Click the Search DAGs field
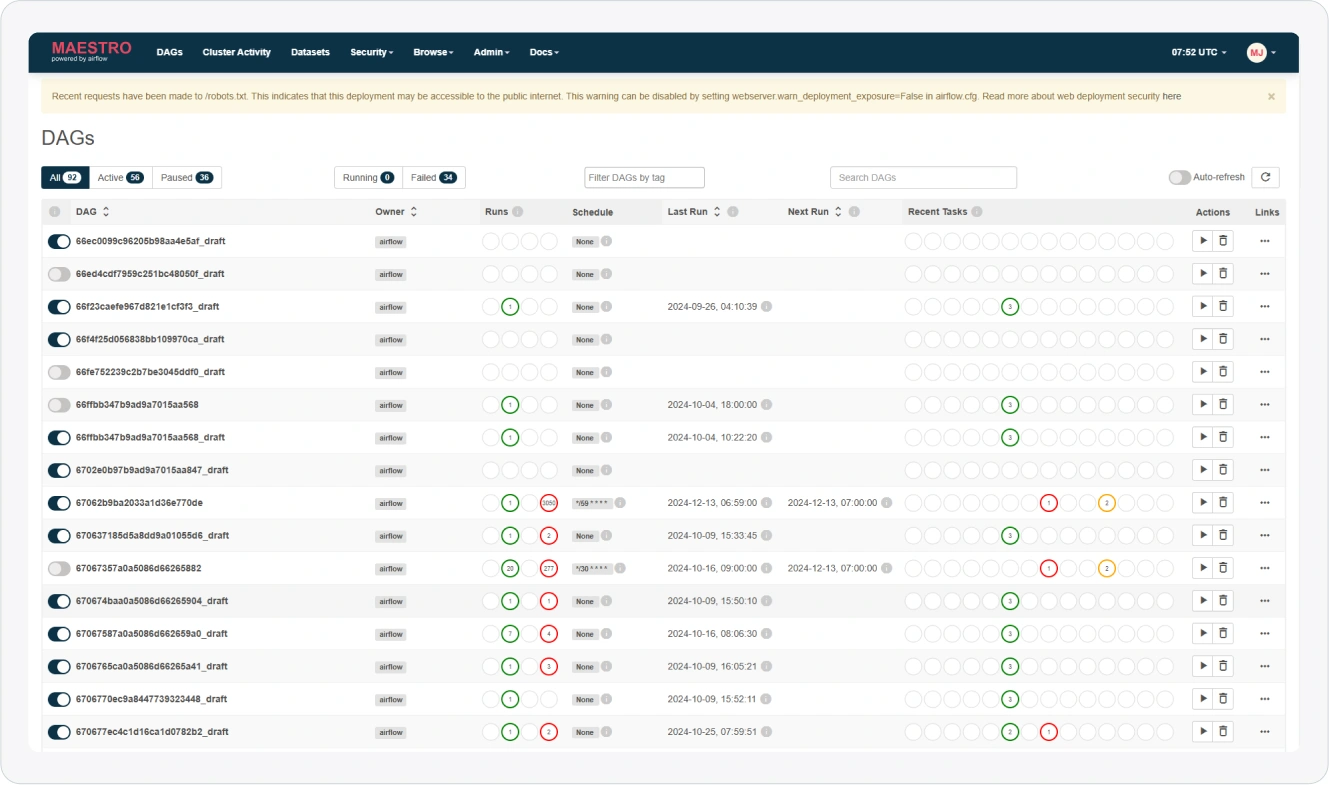1329x785 pixels. pos(923,177)
